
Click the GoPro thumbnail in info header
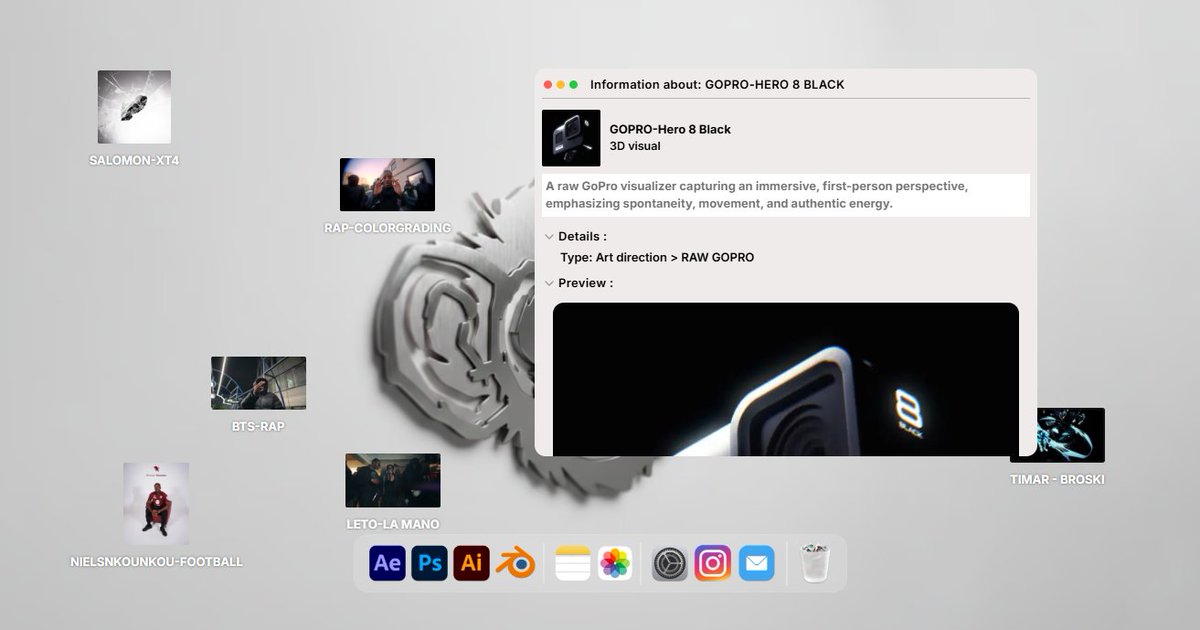571,138
